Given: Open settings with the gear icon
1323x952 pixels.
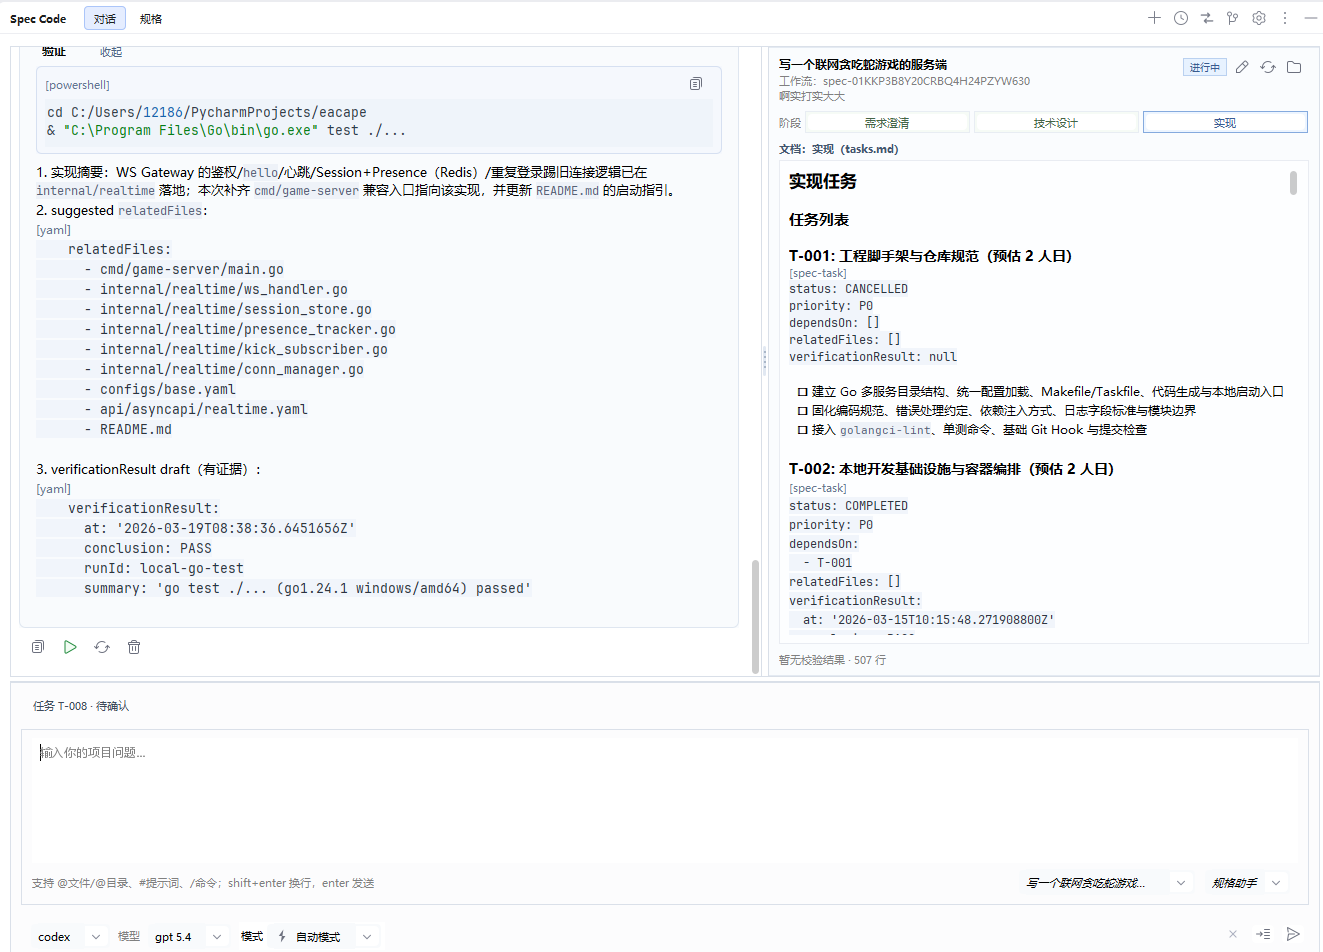Looking at the screenshot, I should pyautogui.click(x=1259, y=18).
